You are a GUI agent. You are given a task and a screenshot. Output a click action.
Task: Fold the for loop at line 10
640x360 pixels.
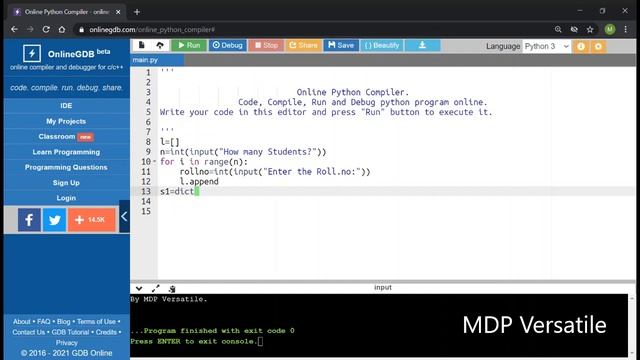[x=154, y=162]
